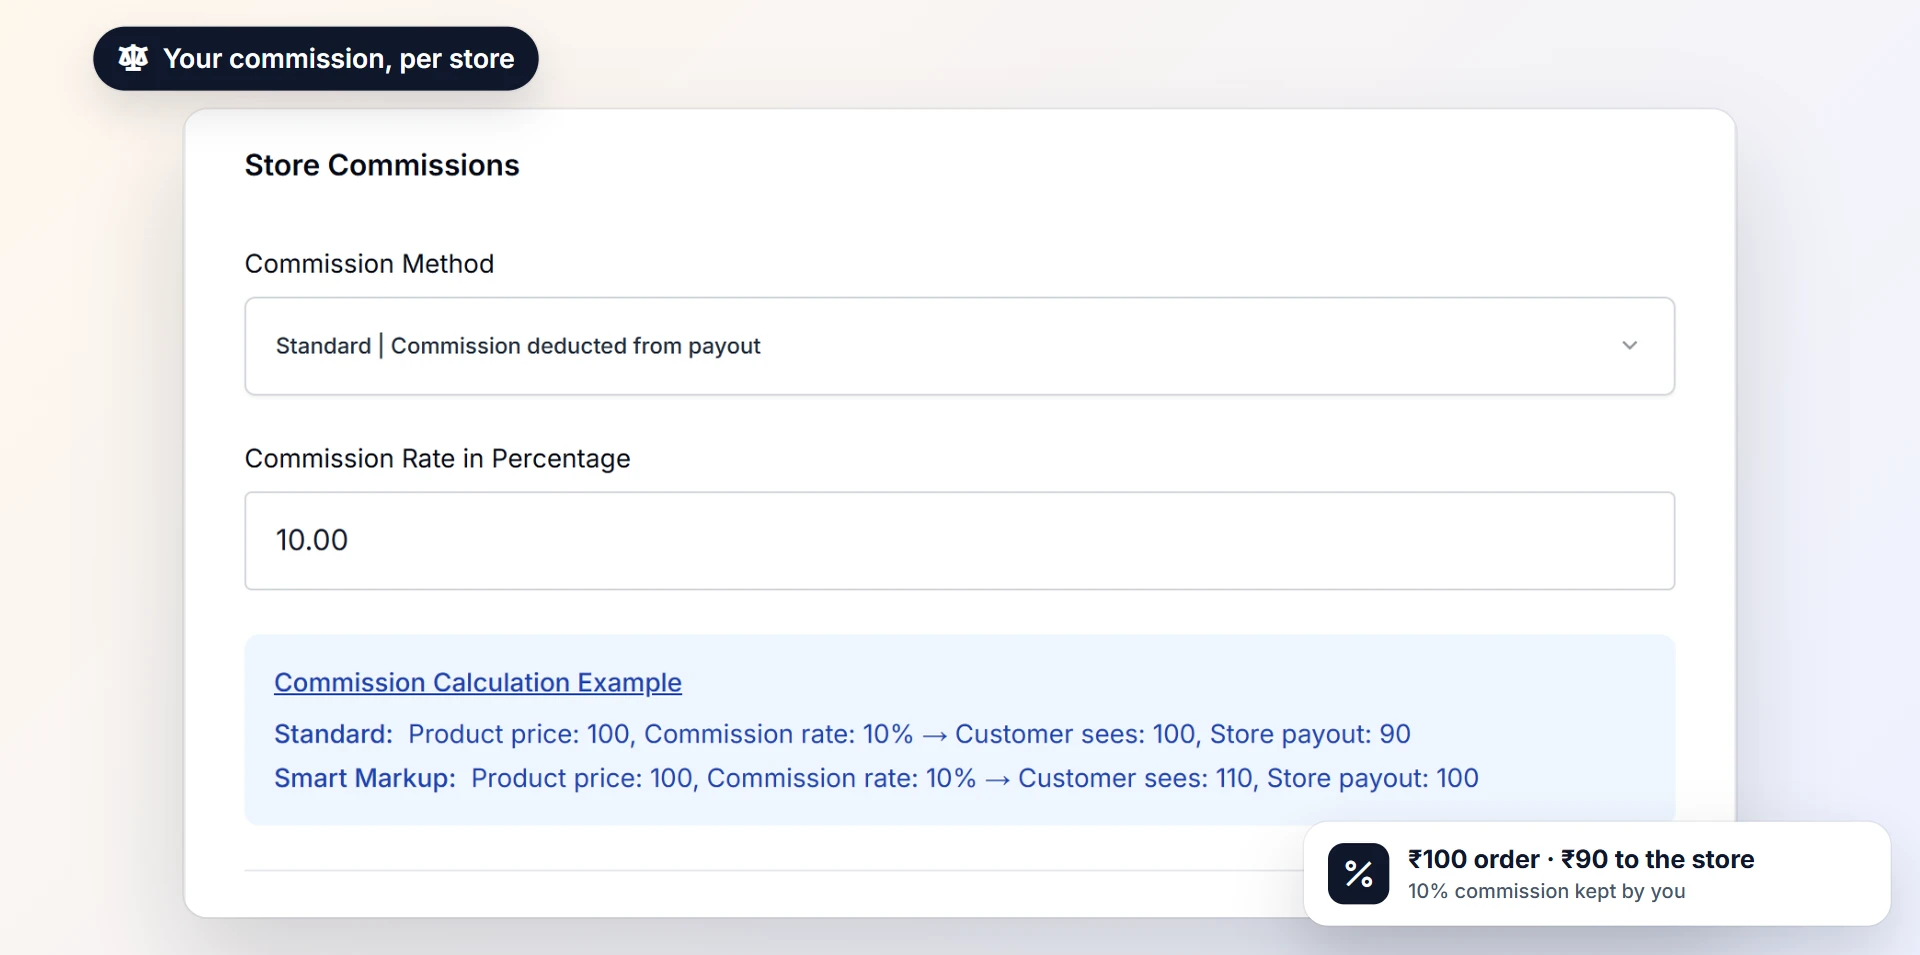Click the 'Standard:' example line
Viewport: 1920px width, 955px height.
click(842, 734)
